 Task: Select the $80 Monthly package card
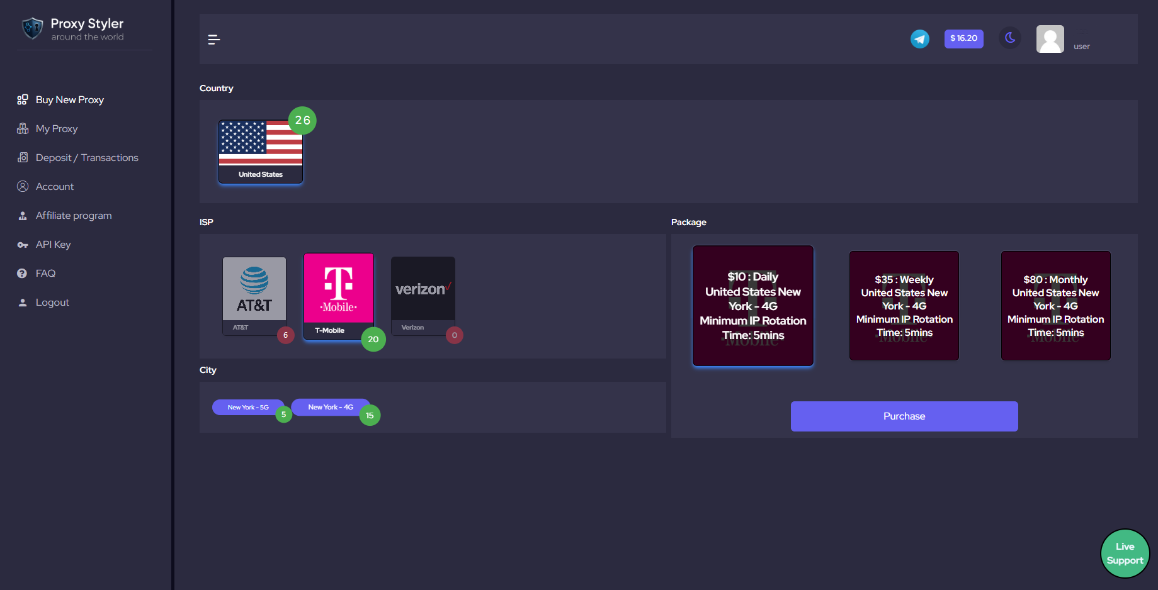[x=1055, y=306]
